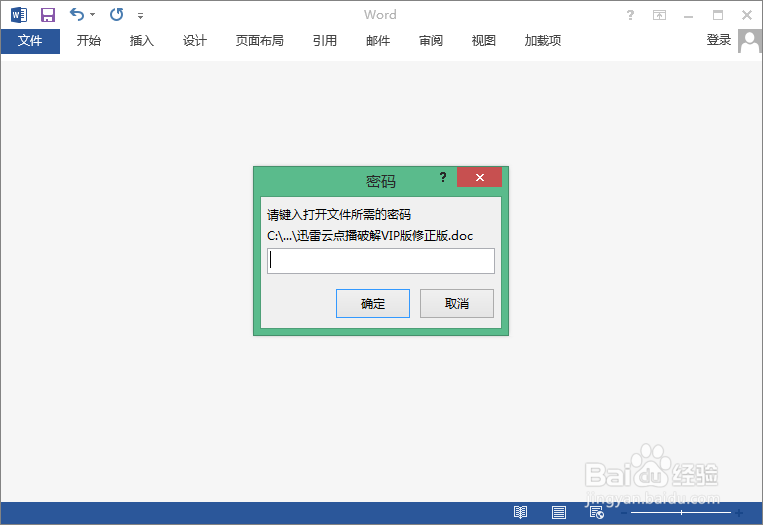The image size is (763, 525).
Task: Click the password dialog help question mark
Action: click(x=443, y=177)
